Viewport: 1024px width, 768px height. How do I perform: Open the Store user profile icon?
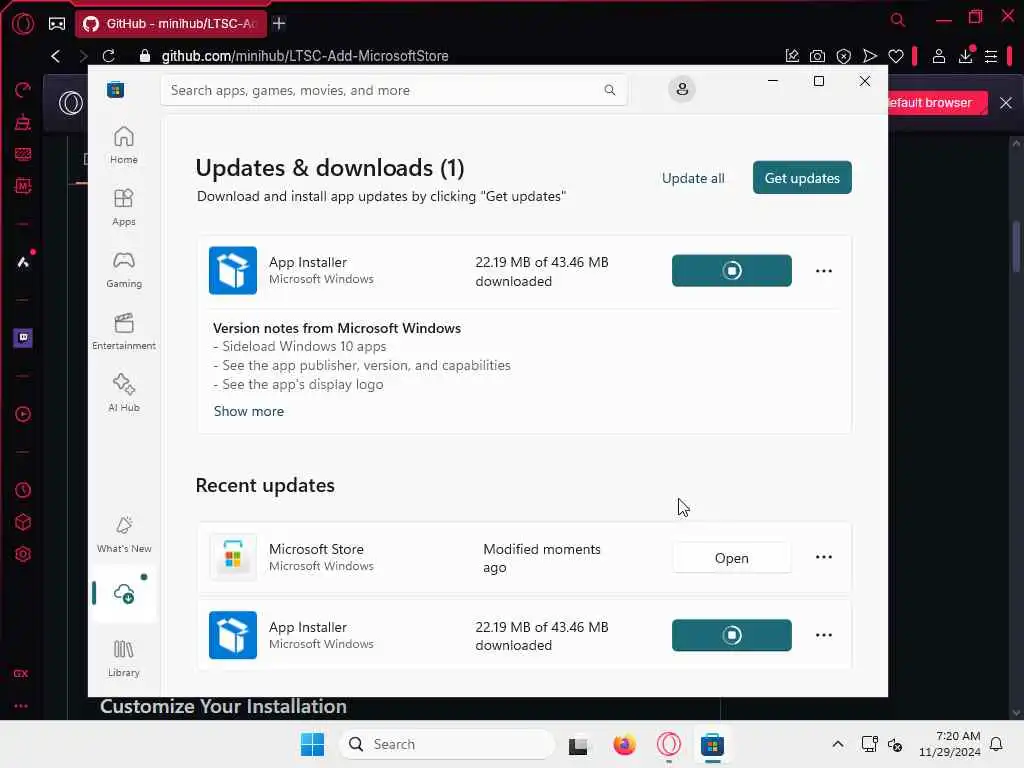(x=682, y=89)
